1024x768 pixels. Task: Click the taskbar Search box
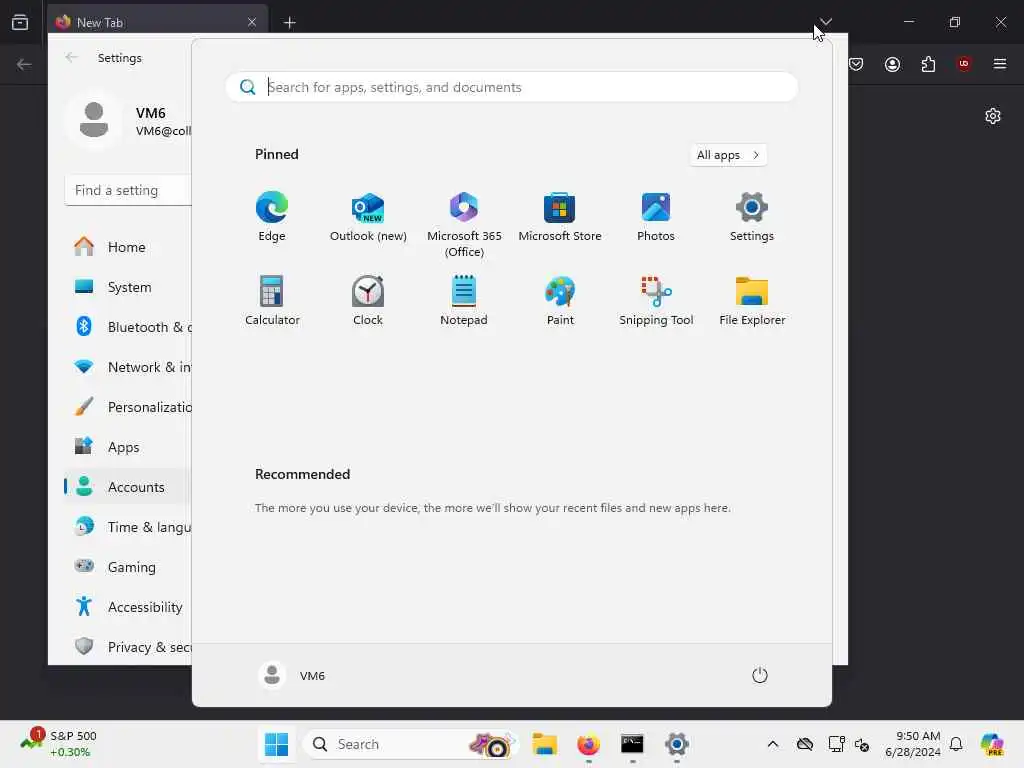click(411, 744)
